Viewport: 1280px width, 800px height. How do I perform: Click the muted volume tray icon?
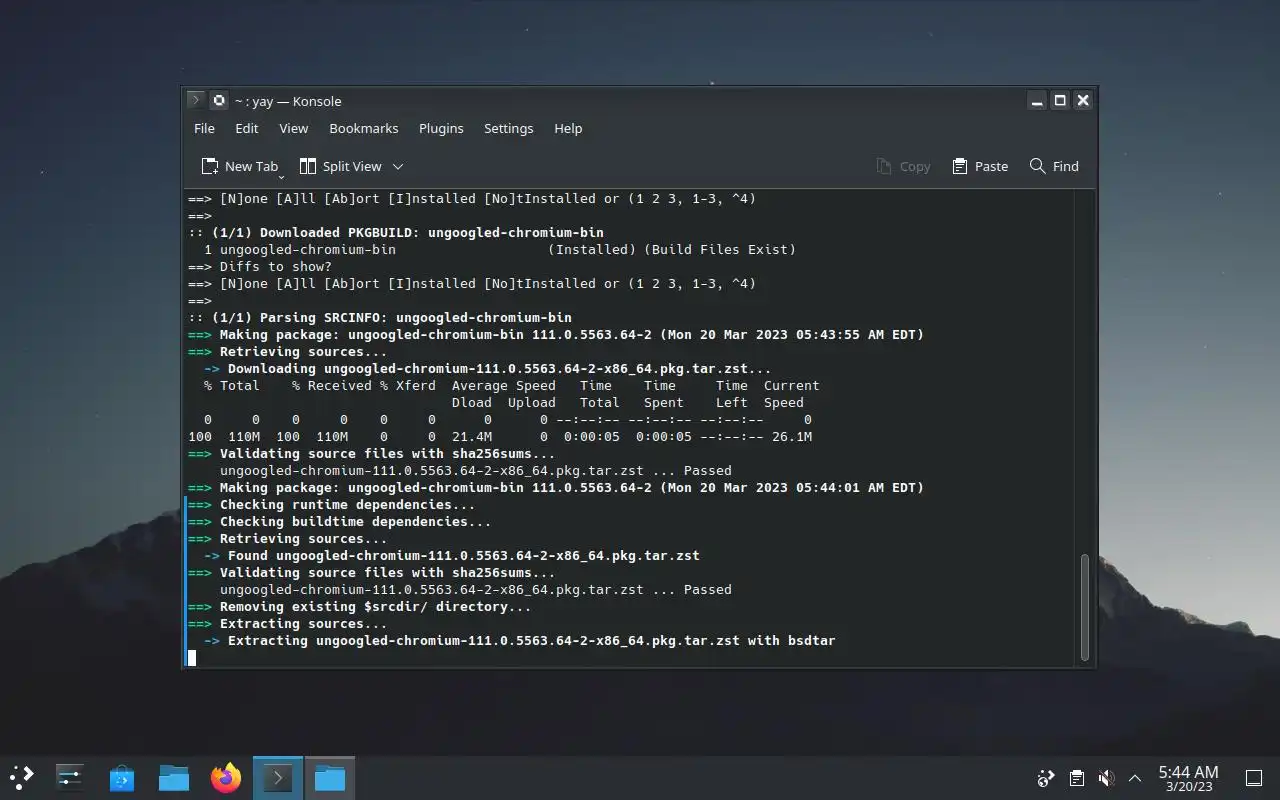pyautogui.click(x=1106, y=778)
